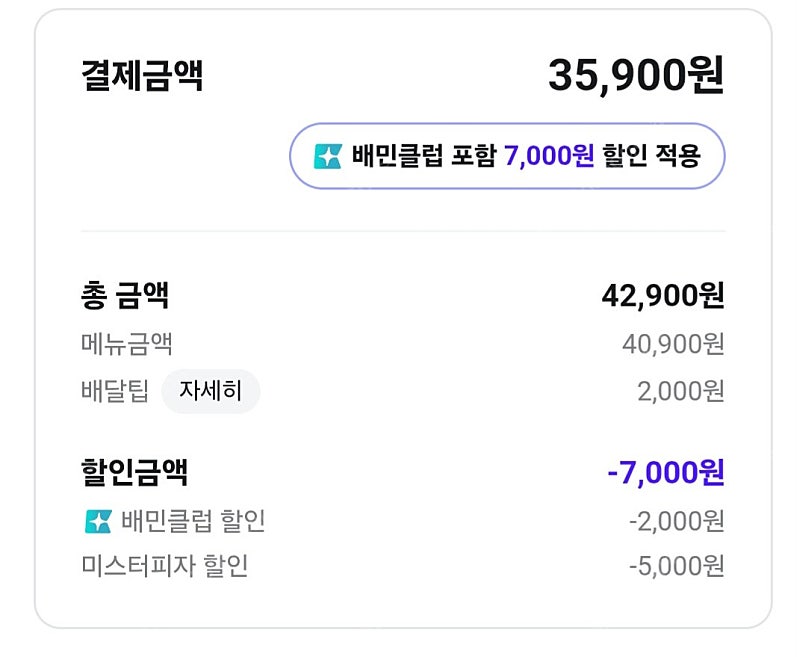The image size is (800, 657).
Task: Select the -5,000원 Mr. Pizza discount value
Action: (677, 566)
